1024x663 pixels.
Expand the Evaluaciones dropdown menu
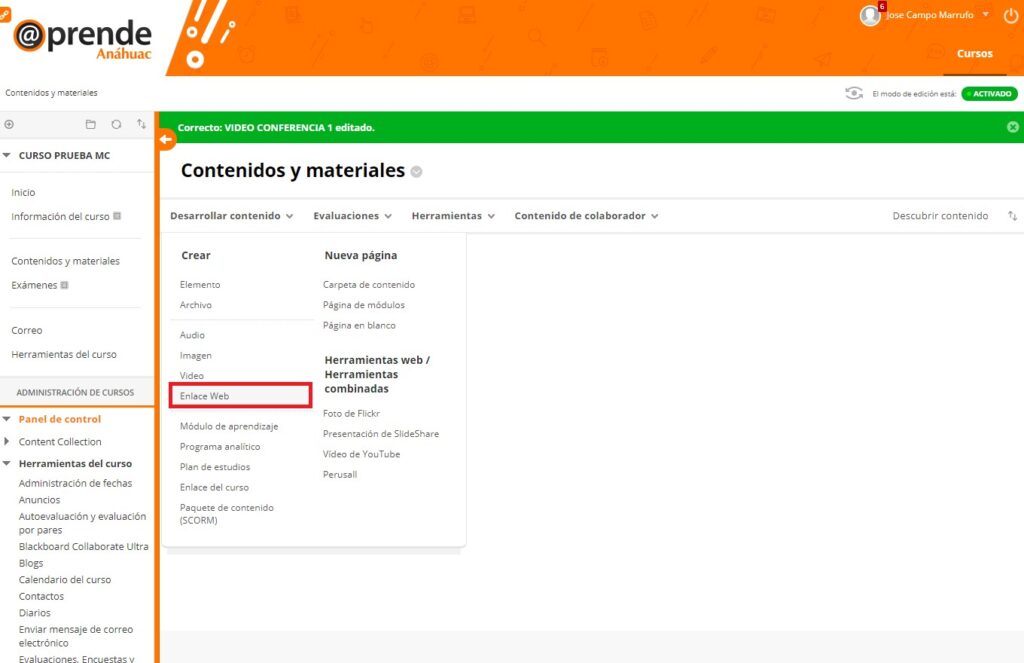(x=352, y=216)
